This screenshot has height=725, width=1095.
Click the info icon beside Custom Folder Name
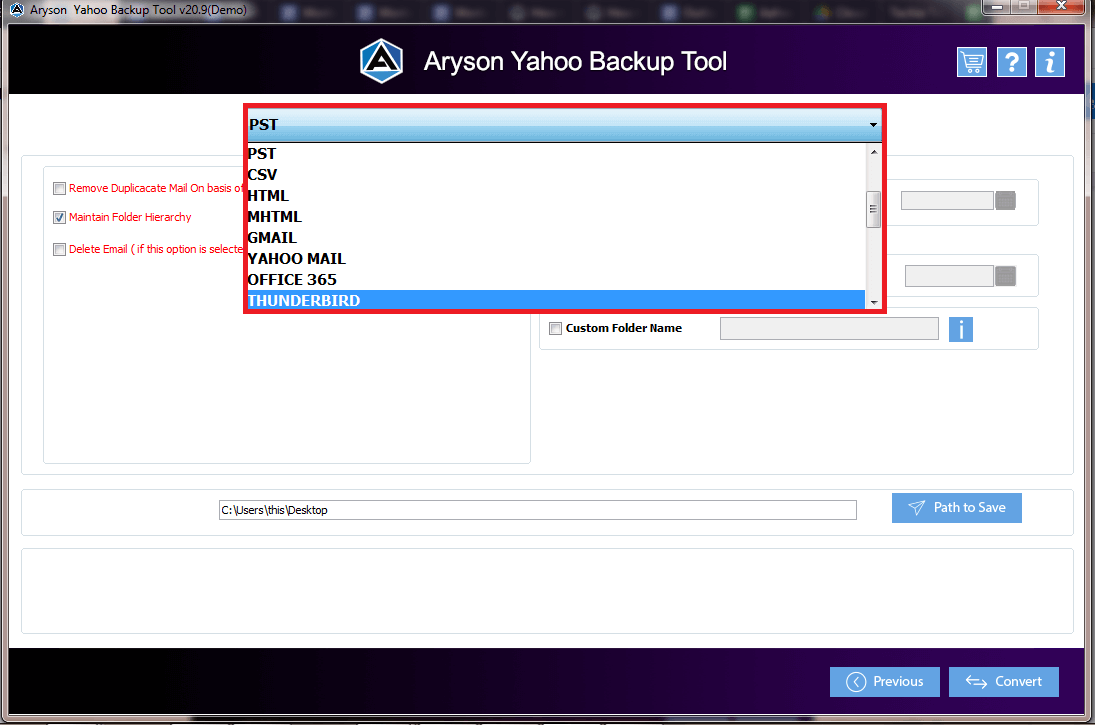click(x=960, y=328)
